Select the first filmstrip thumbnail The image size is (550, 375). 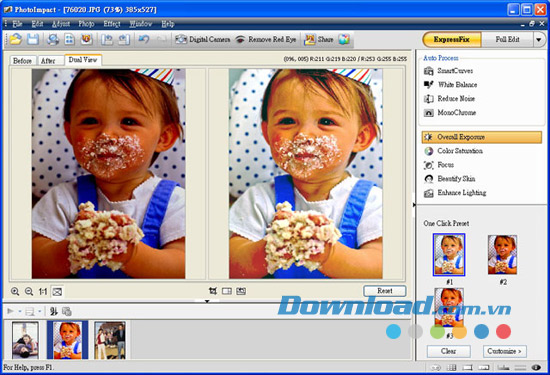[x=25, y=340]
